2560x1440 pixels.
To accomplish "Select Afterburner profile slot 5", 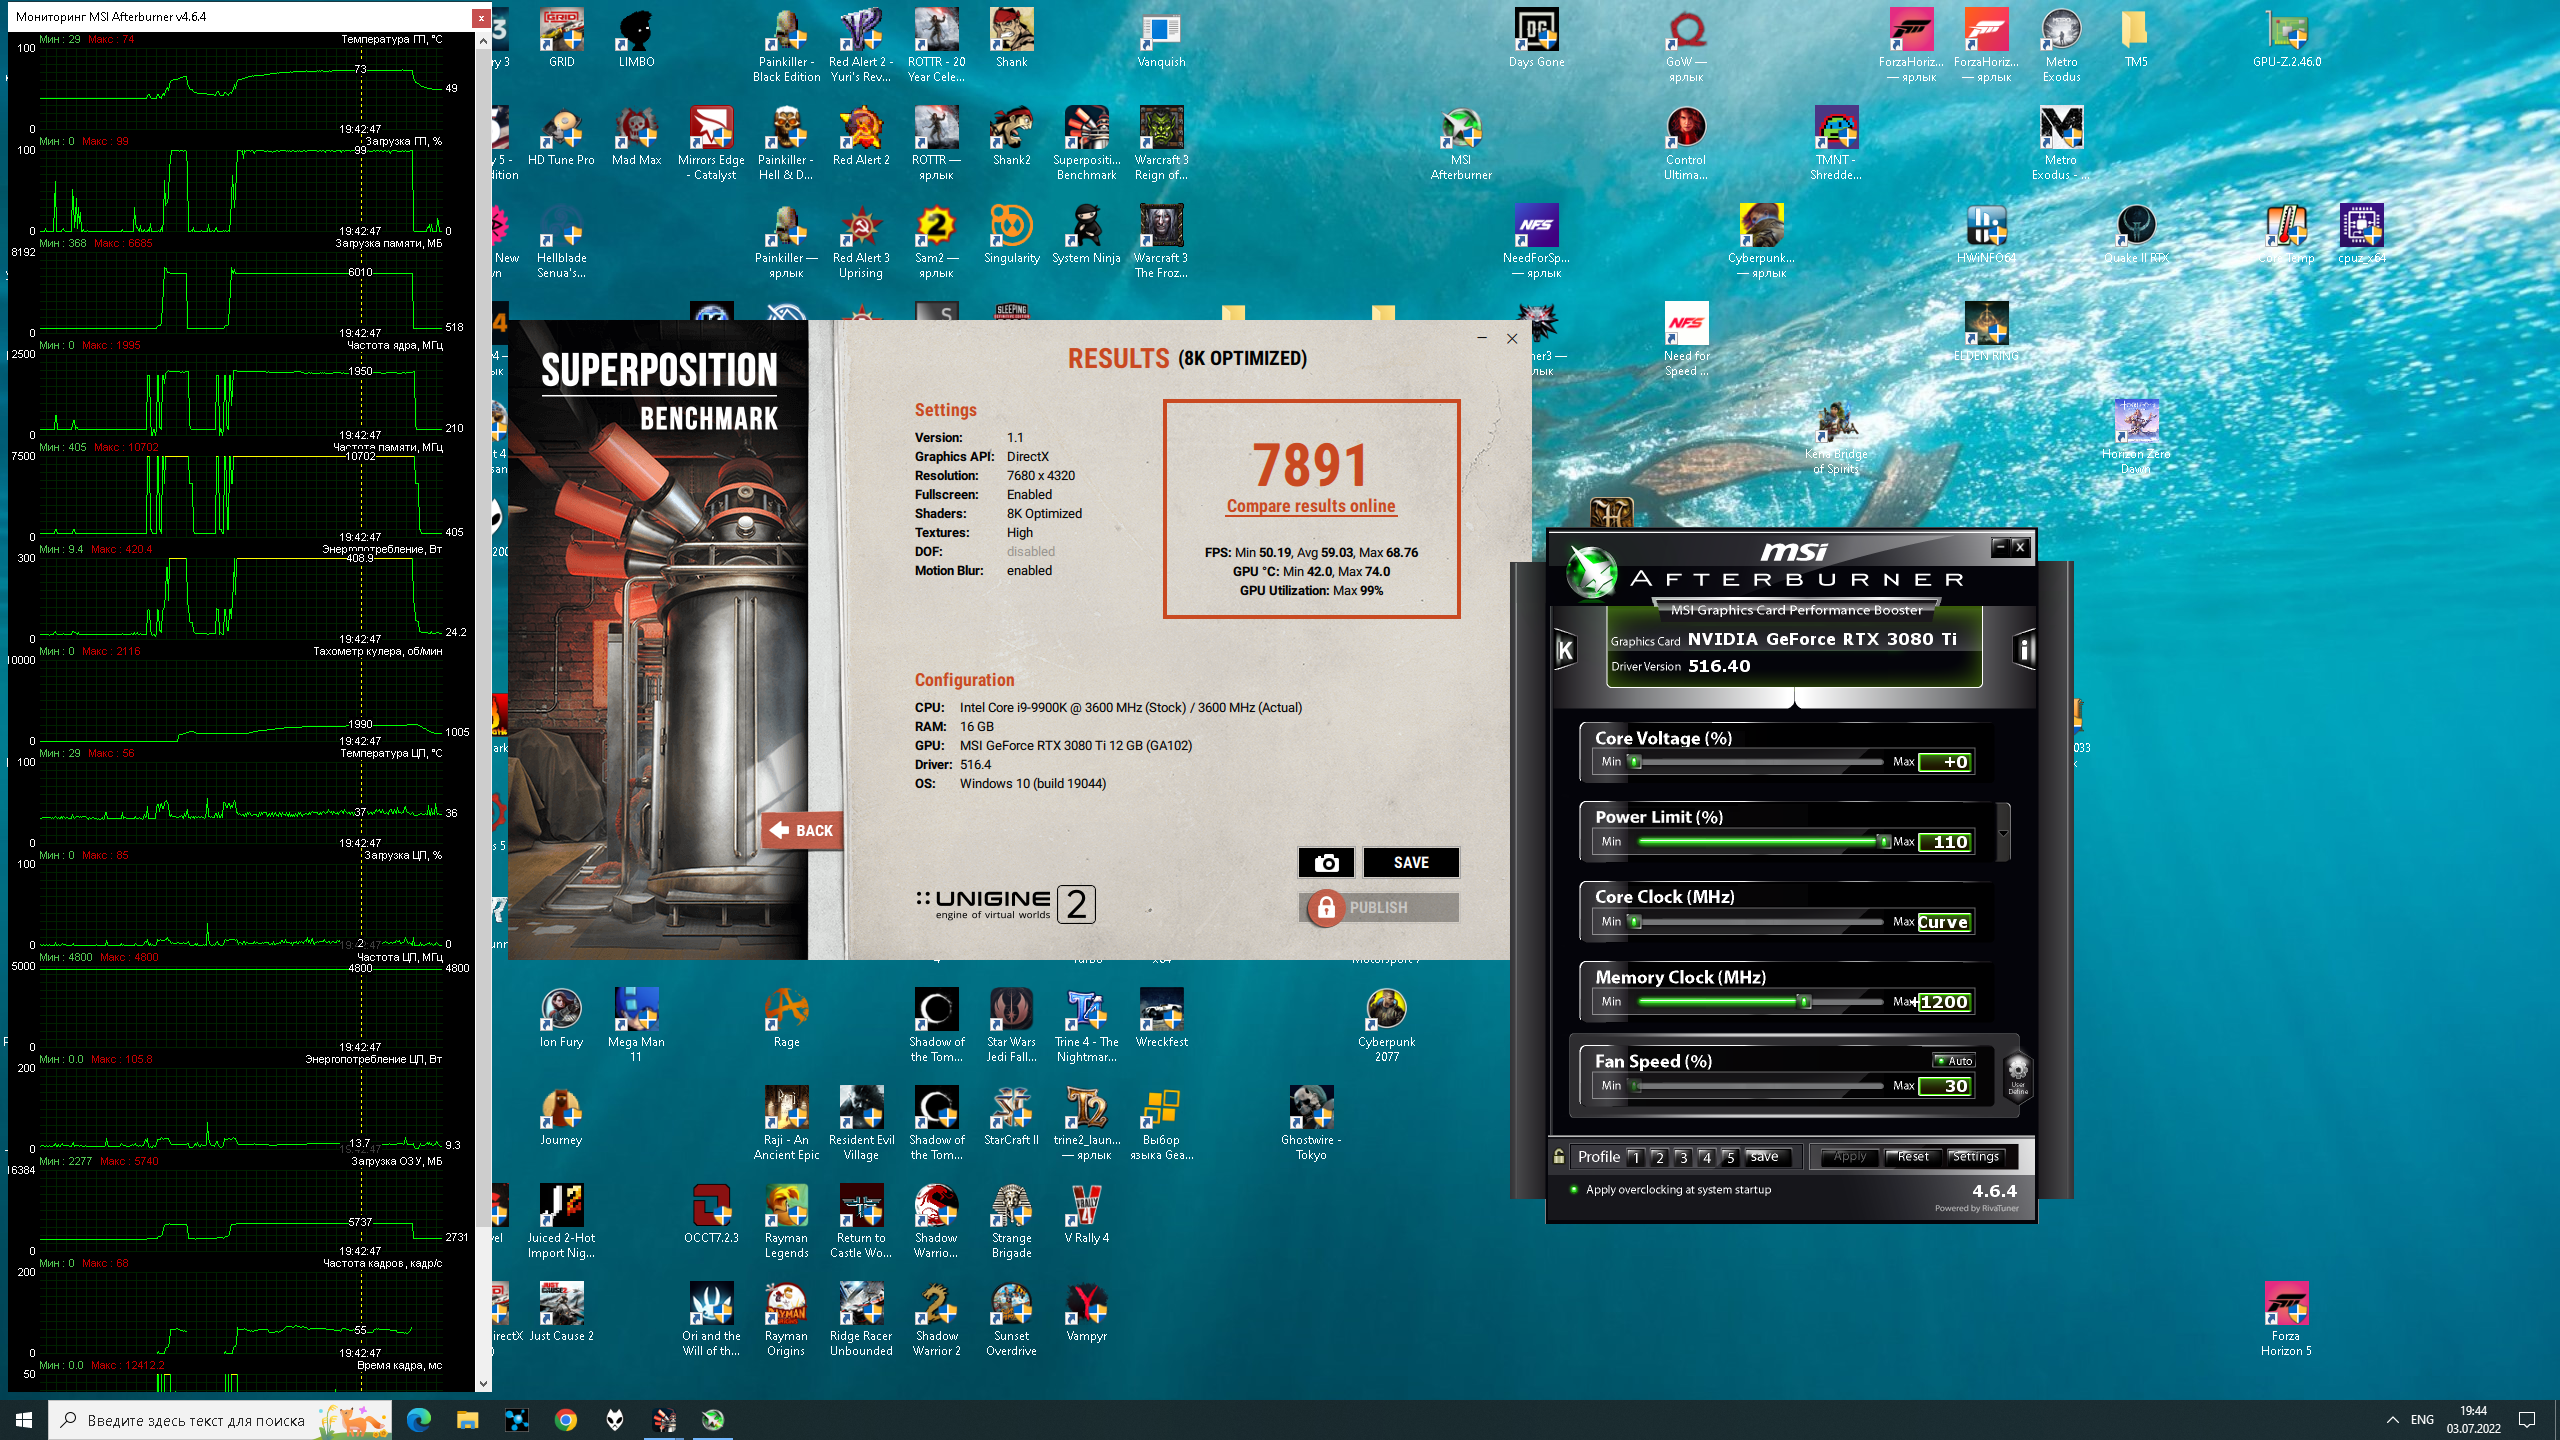I will click(x=1730, y=1157).
